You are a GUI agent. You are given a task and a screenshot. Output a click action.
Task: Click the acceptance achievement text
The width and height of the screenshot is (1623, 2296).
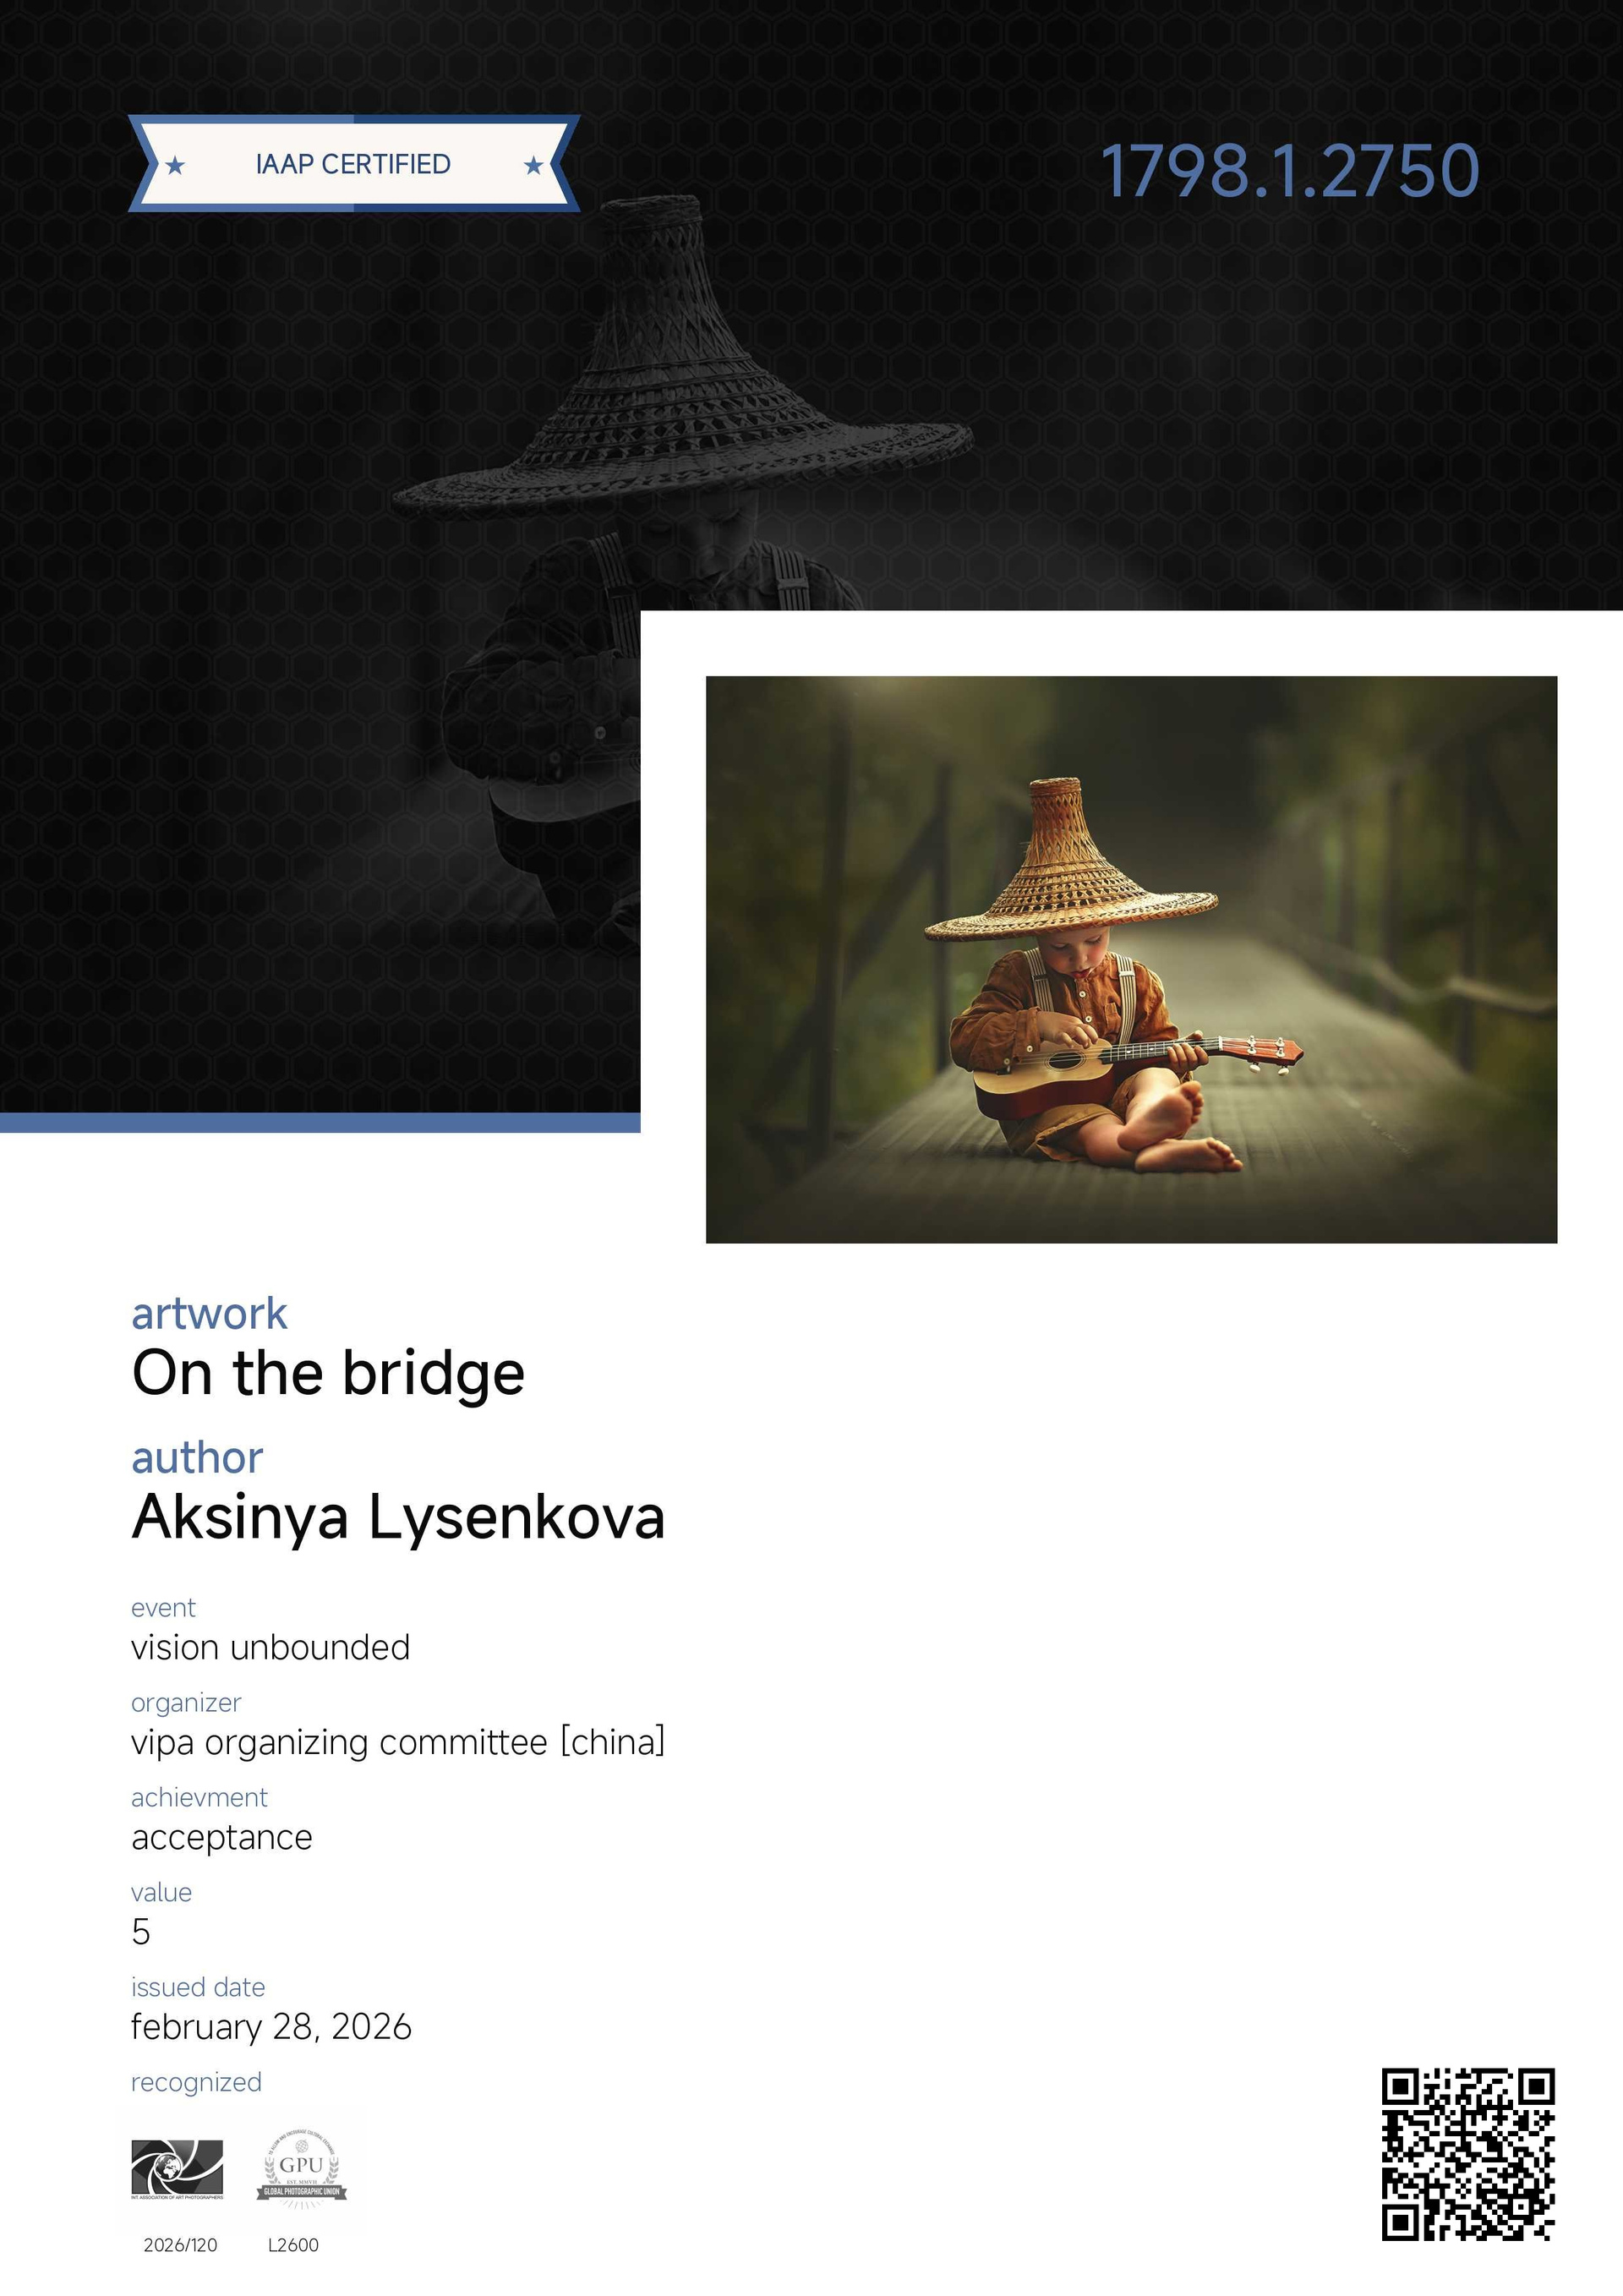222,1838
